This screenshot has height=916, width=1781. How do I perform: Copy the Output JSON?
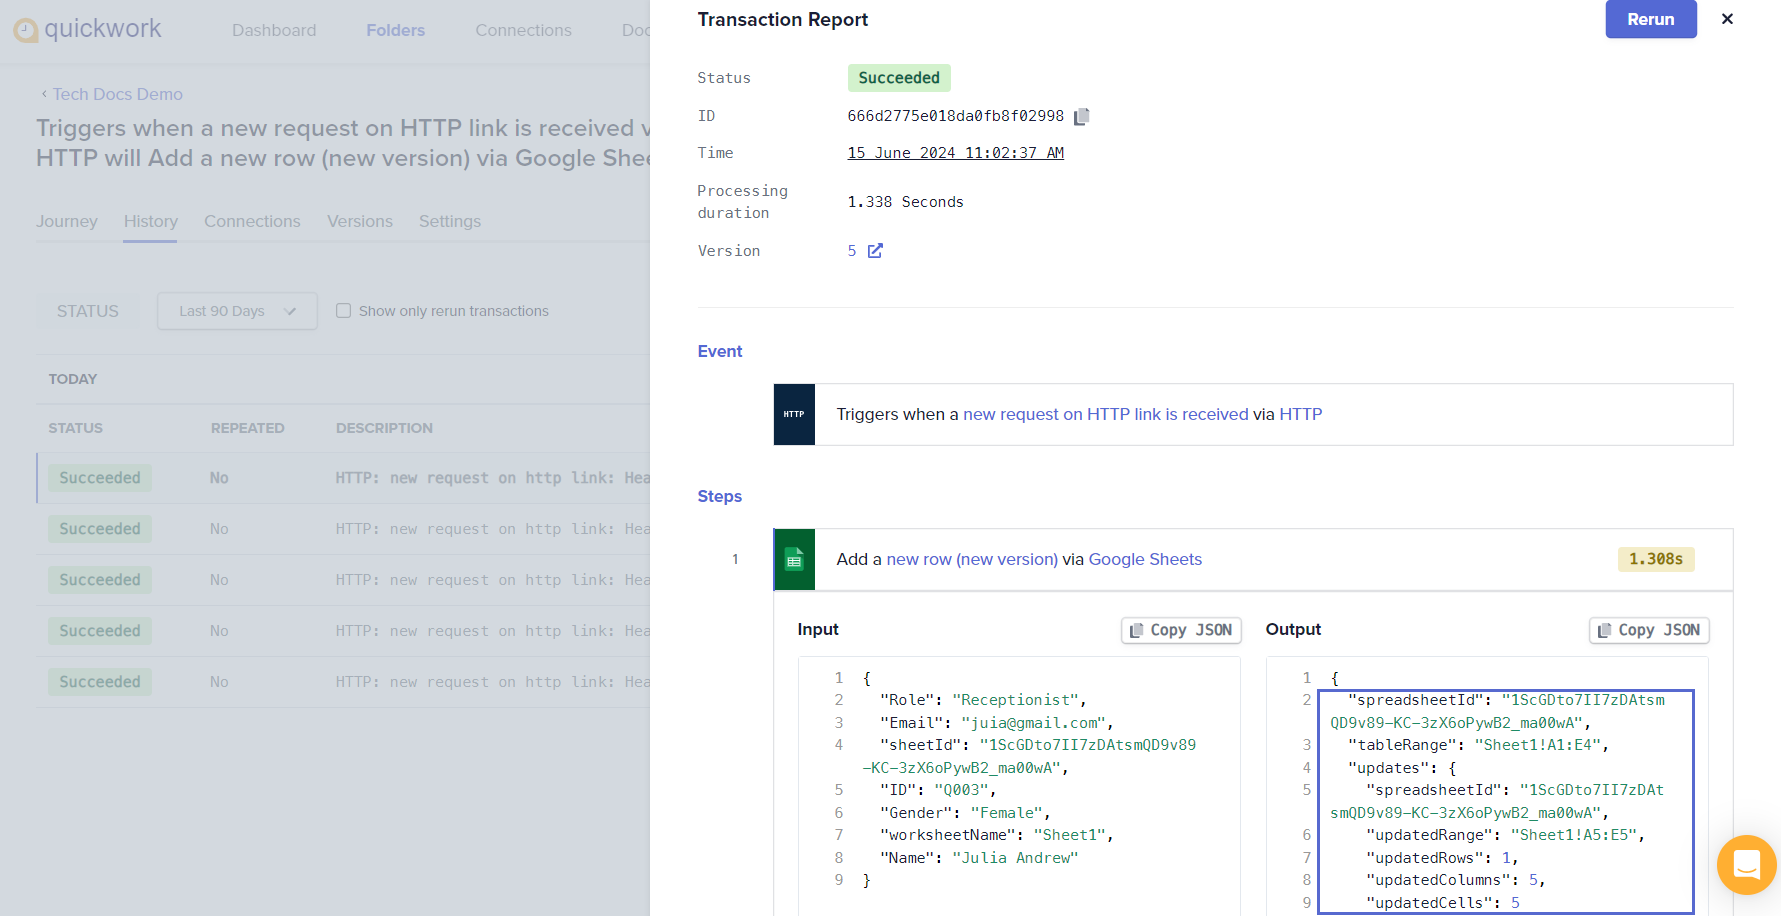tap(1649, 630)
